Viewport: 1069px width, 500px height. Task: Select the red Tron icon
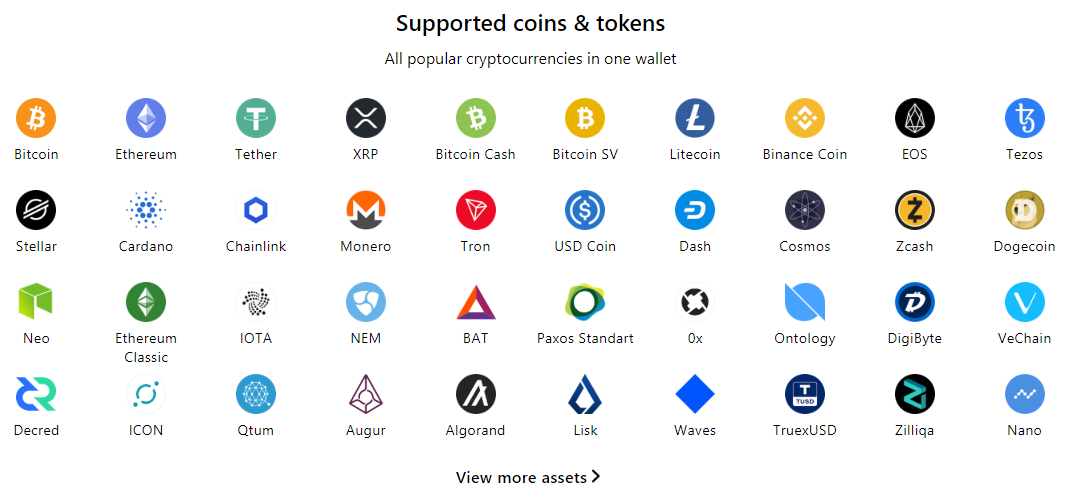pyautogui.click(x=476, y=210)
